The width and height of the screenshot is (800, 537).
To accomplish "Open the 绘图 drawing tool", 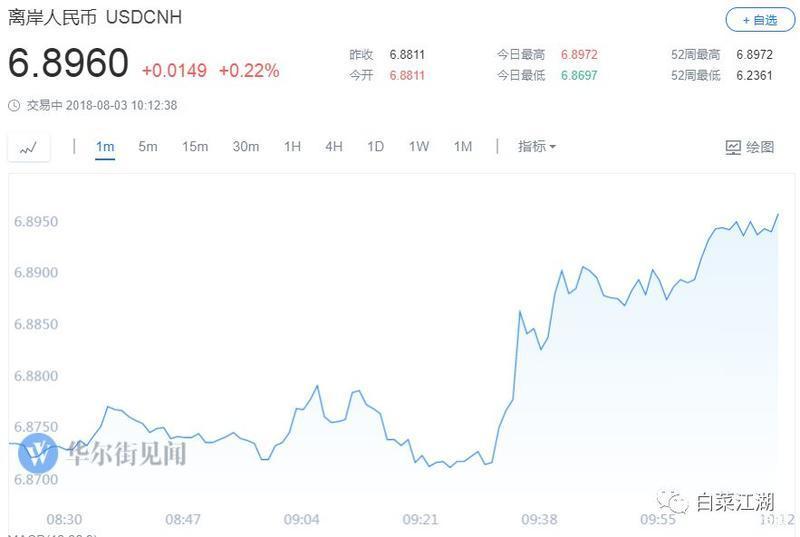I will click(749, 147).
